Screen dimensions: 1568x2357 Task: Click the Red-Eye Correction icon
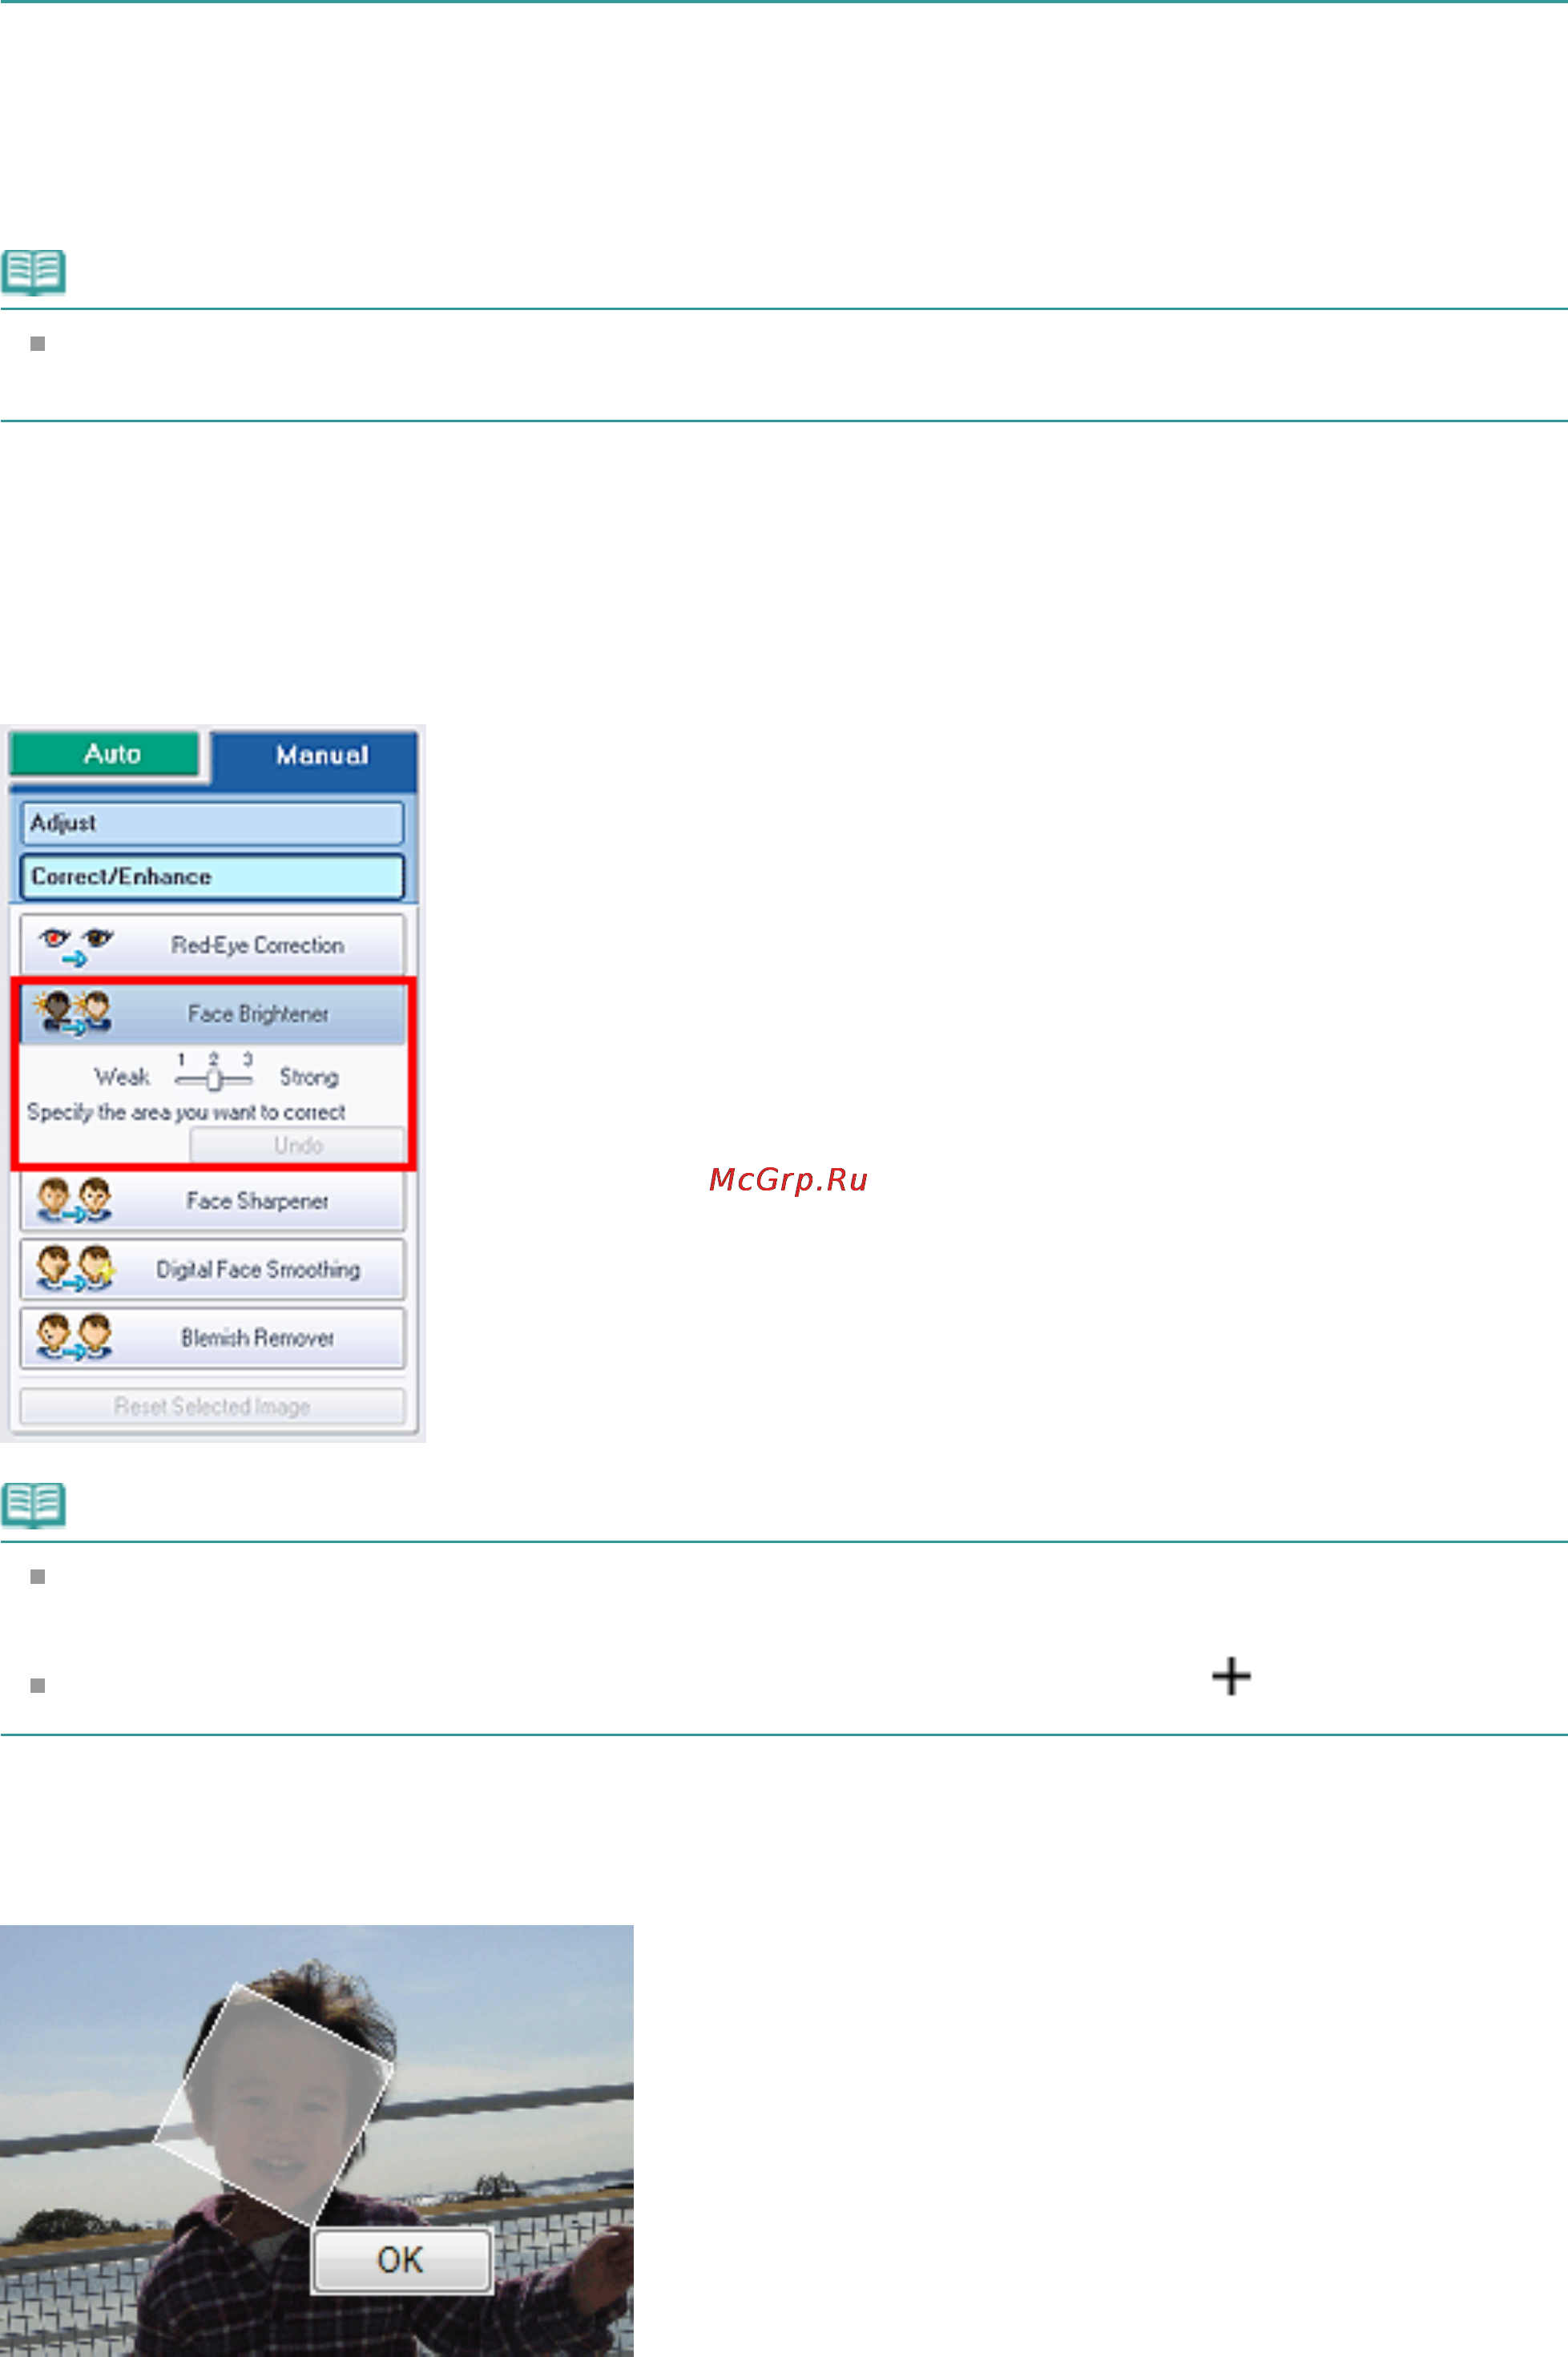(76, 946)
